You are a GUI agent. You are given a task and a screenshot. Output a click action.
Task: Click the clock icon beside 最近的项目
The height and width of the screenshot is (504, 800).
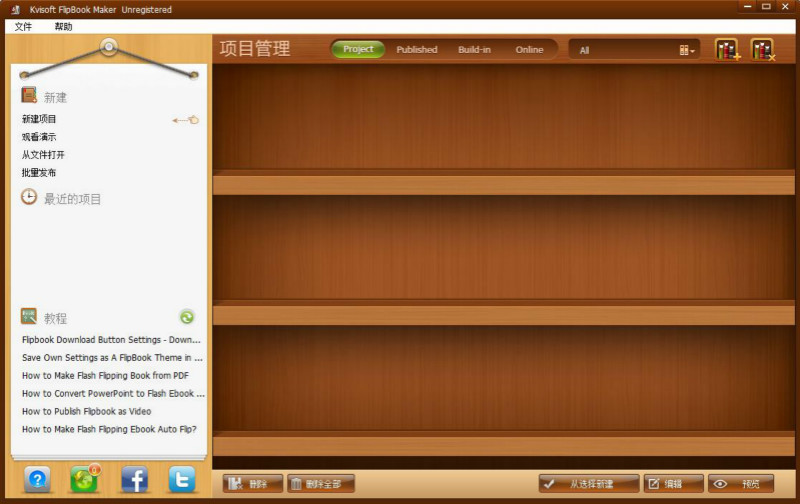point(30,198)
